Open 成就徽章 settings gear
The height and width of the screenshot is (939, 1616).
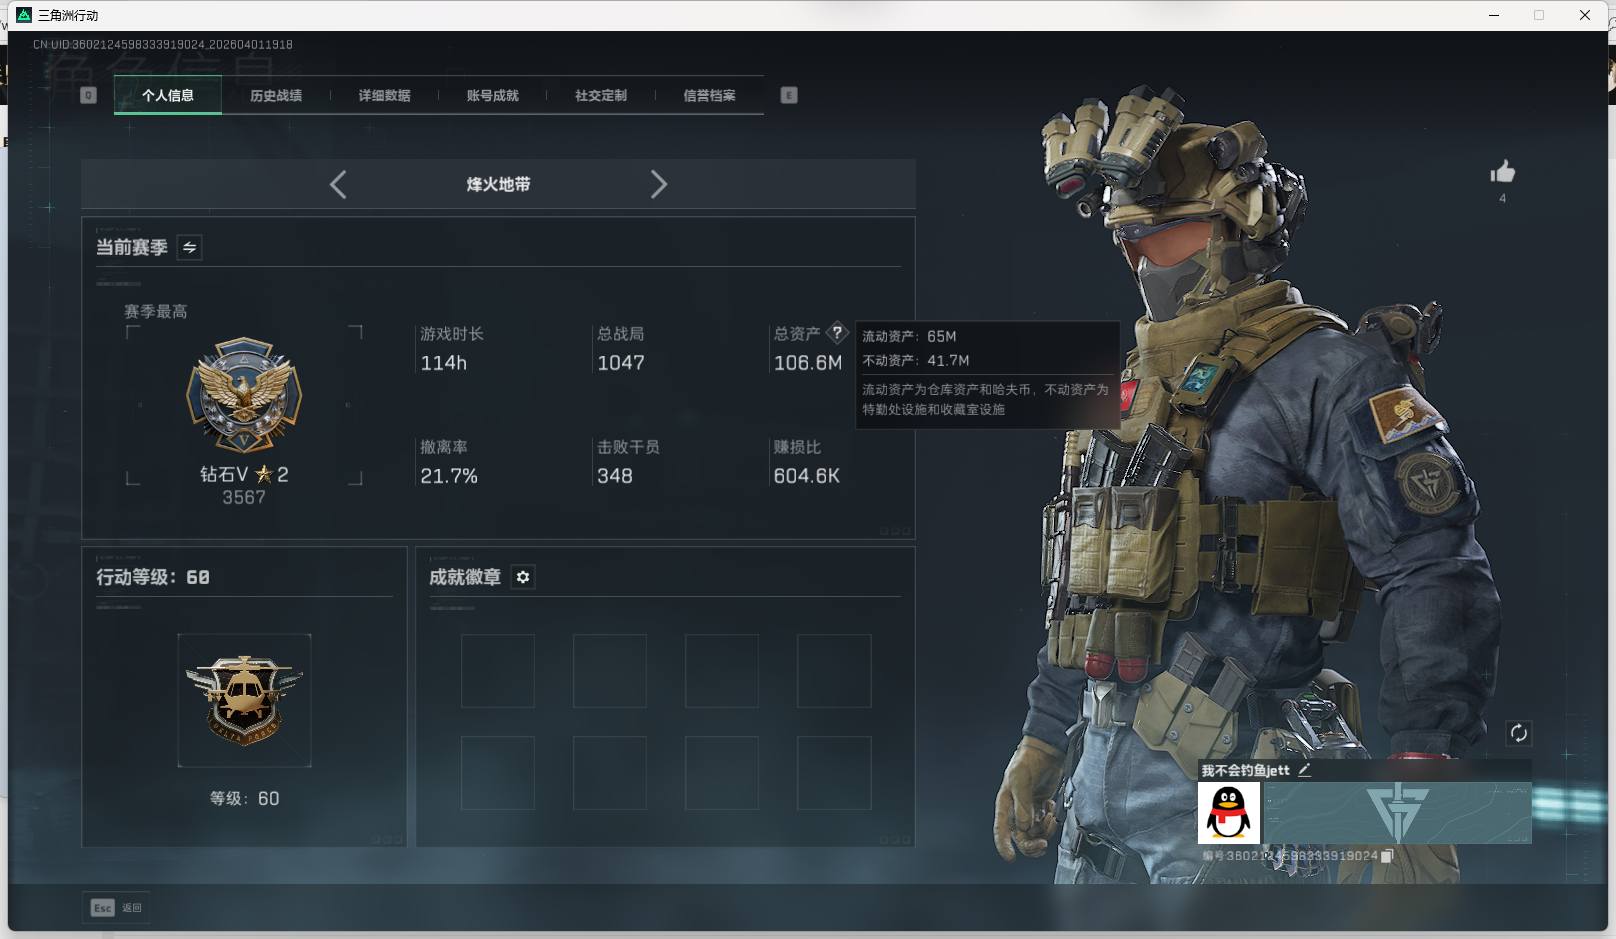(x=523, y=577)
